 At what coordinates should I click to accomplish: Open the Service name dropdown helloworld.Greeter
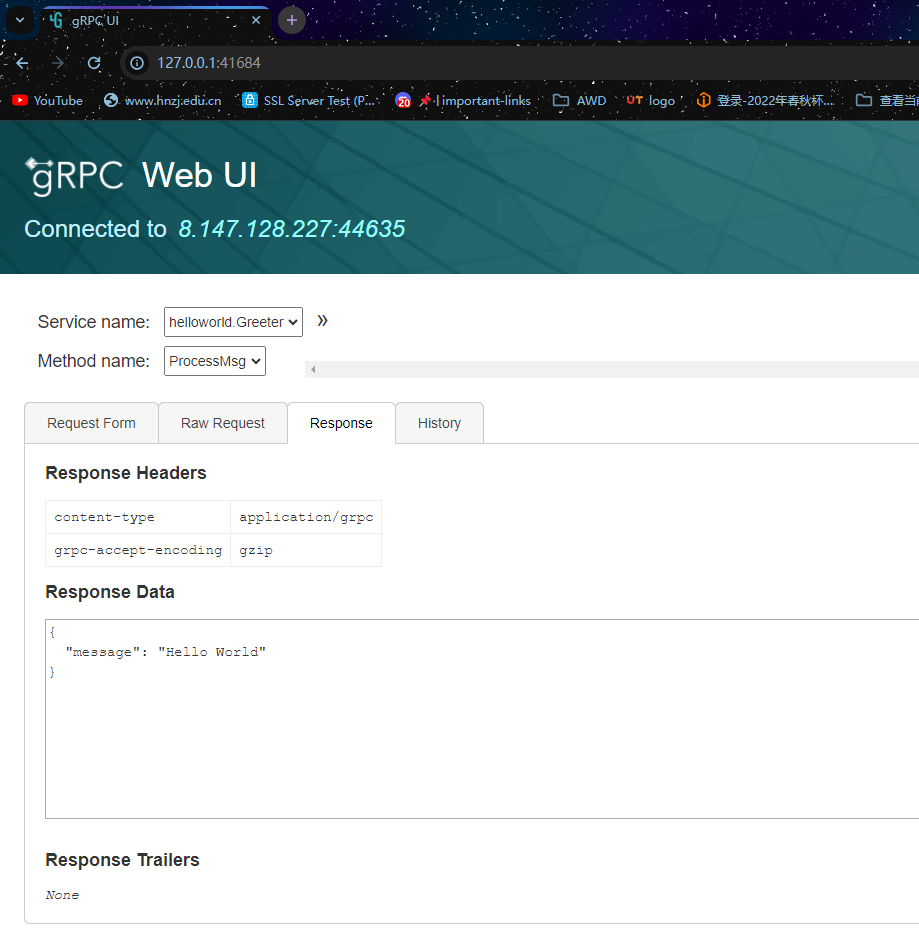click(x=233, y=322)
